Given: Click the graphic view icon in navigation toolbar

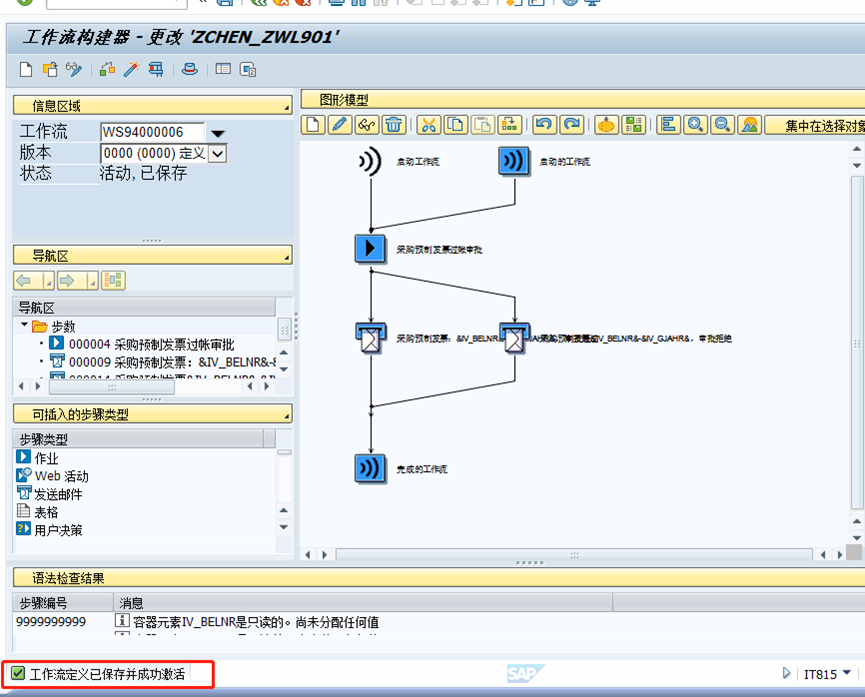Looking at the screenshot, I should [113, 280].
